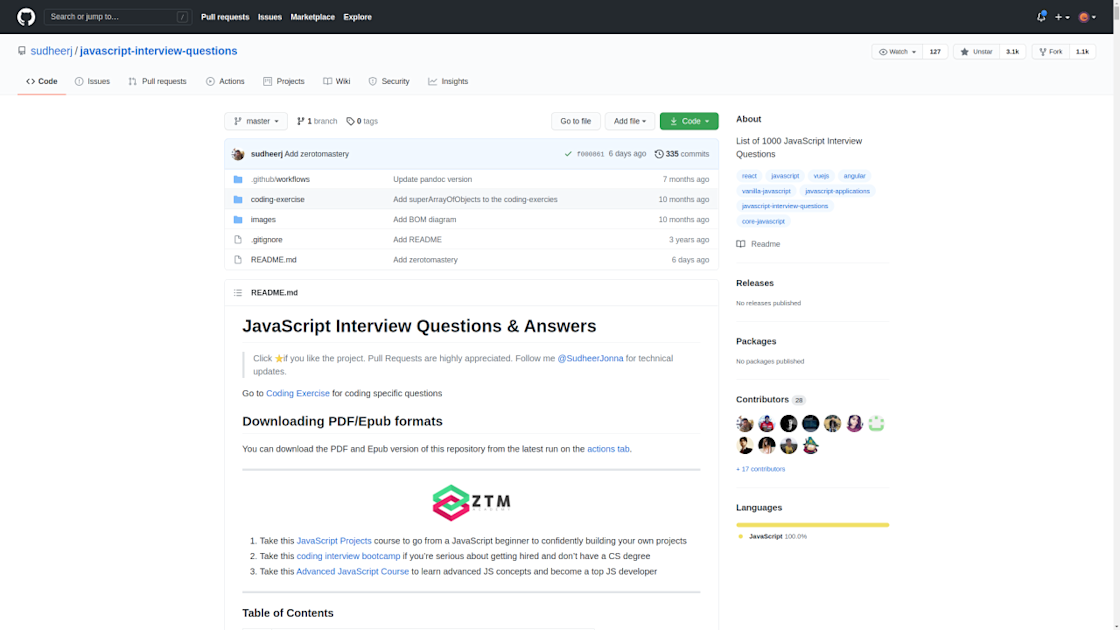The image size is (1120, 630).
Task: Open Issues in top navigation
Action: point(269,16)
